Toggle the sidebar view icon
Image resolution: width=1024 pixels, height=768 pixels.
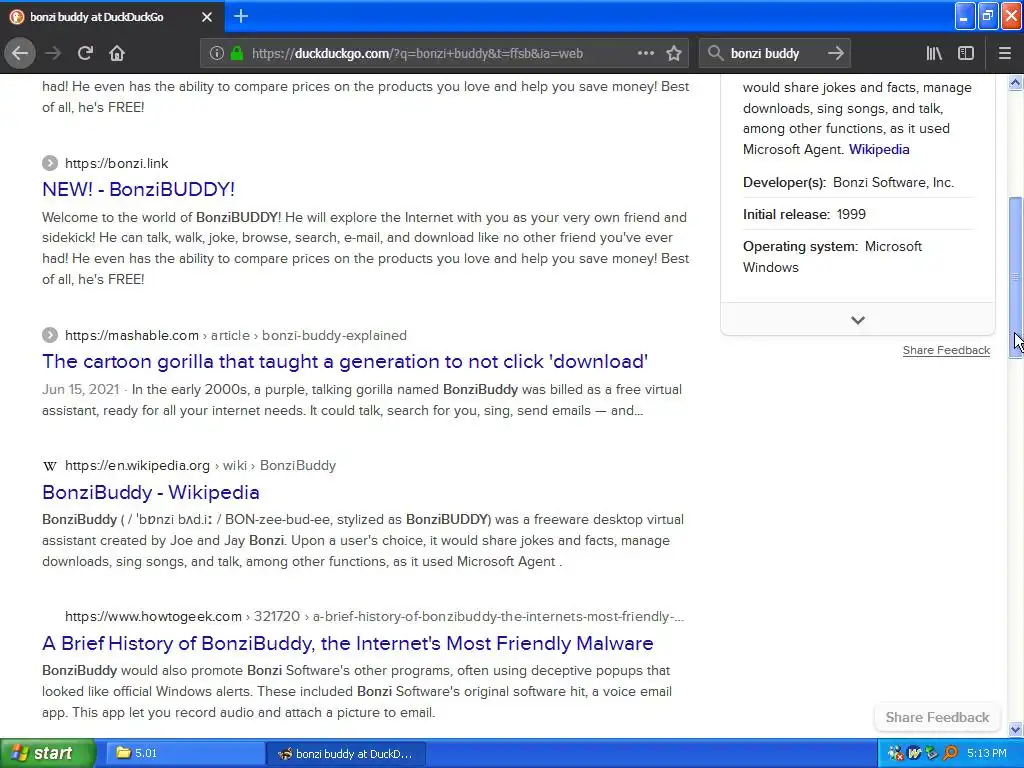click(965, 53)
